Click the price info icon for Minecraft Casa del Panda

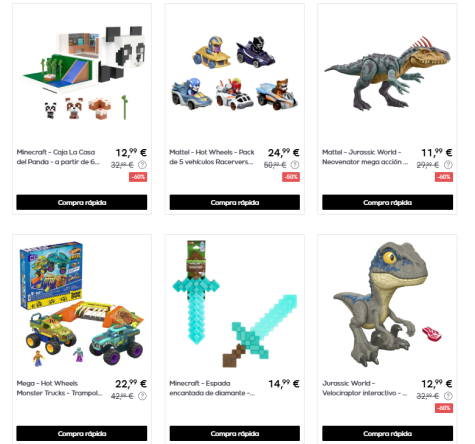click(142, 165)
